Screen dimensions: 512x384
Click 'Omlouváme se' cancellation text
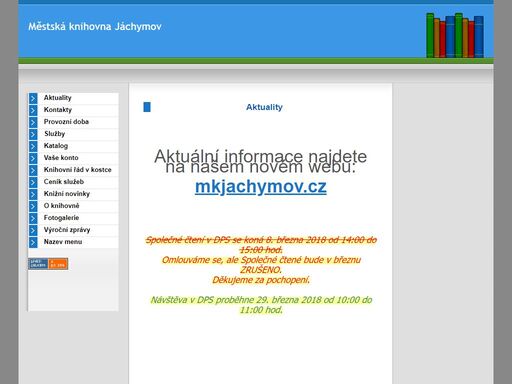[261, 265]
